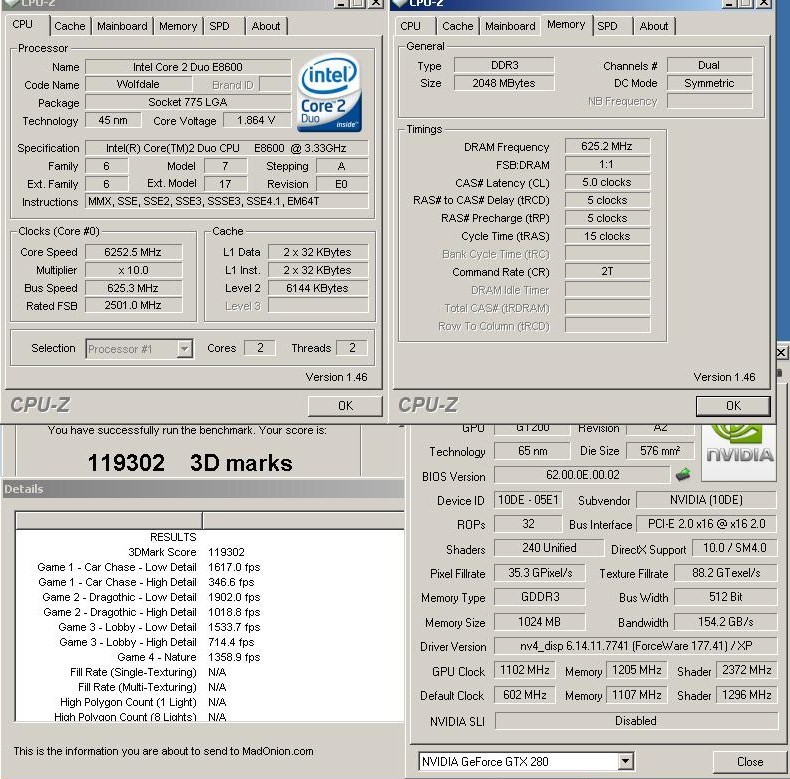This screenshot has width=790, height=779.
Task: Click the processor Name field E8600
Action: (188, 67)
